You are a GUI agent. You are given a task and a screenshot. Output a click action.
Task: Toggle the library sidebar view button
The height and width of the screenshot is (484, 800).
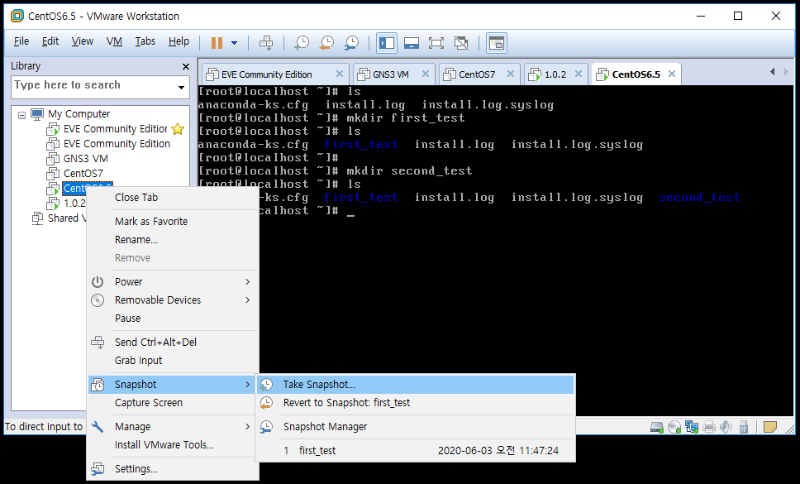pyautogui.click(x=387, y=43)
